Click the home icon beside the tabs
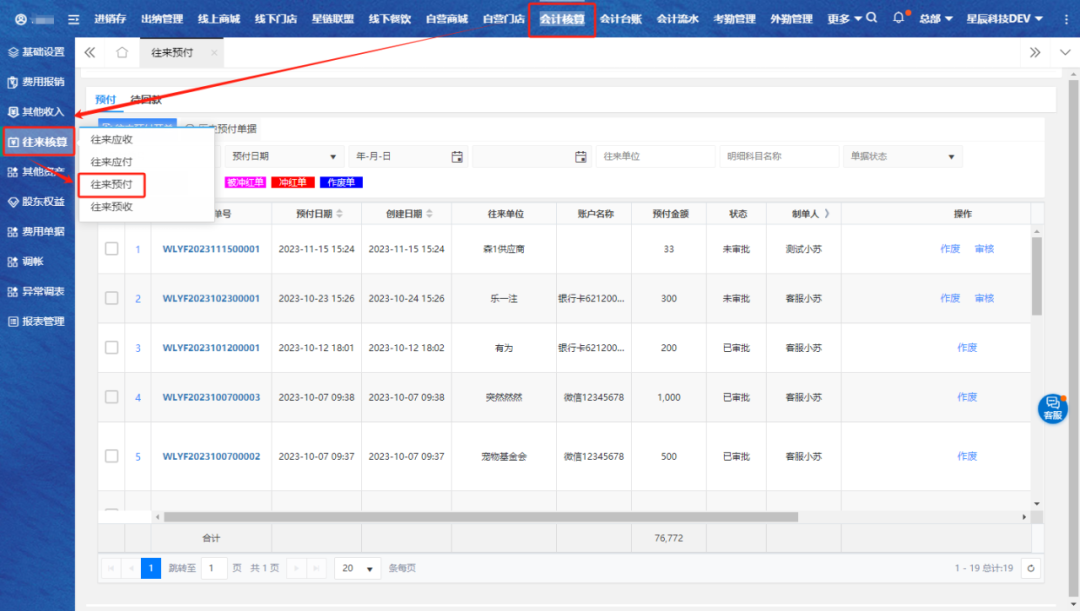The image size is (1080, 611). tap(122, 53)
